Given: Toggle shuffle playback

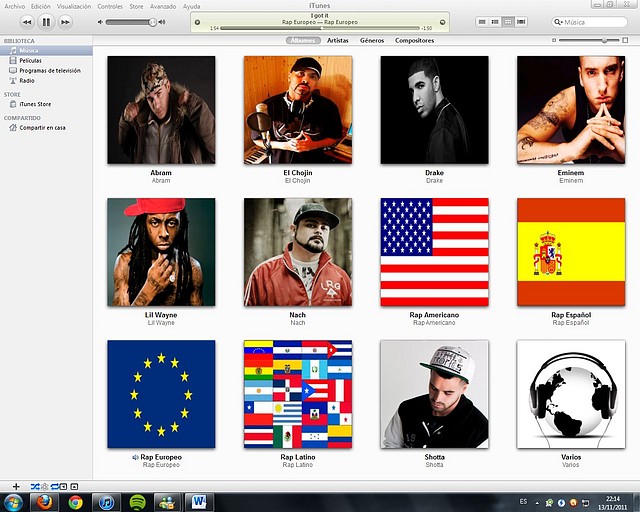Looking at the screenshot, I should tap(35, 486).
